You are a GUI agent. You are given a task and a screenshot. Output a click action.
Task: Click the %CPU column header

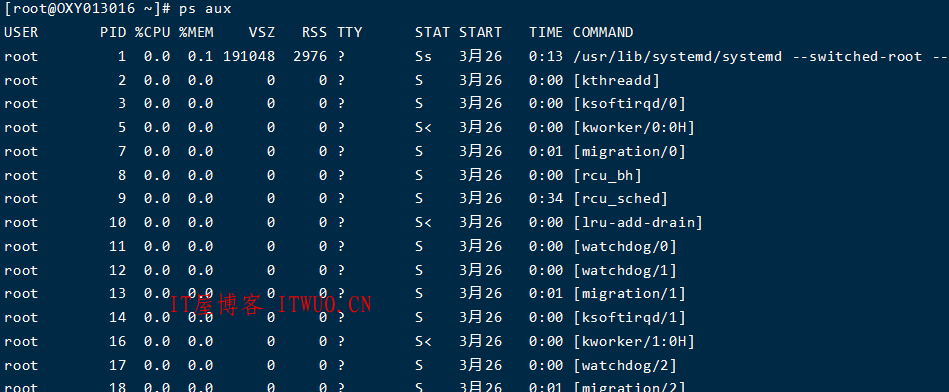(x=153, y=32)
